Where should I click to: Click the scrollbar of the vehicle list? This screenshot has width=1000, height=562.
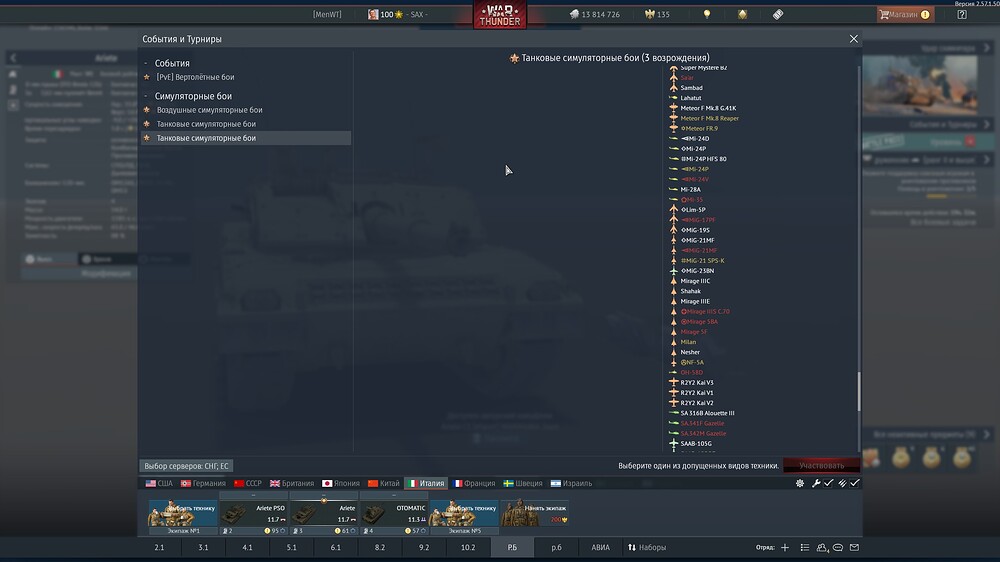(858, 392)
